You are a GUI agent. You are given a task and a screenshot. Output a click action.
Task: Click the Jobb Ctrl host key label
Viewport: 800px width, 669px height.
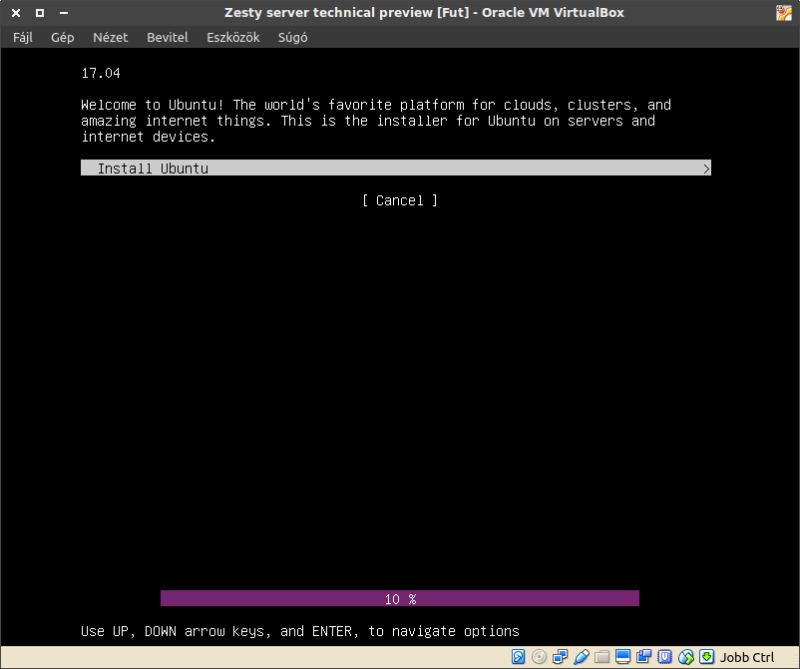click(x=747, y=657)
